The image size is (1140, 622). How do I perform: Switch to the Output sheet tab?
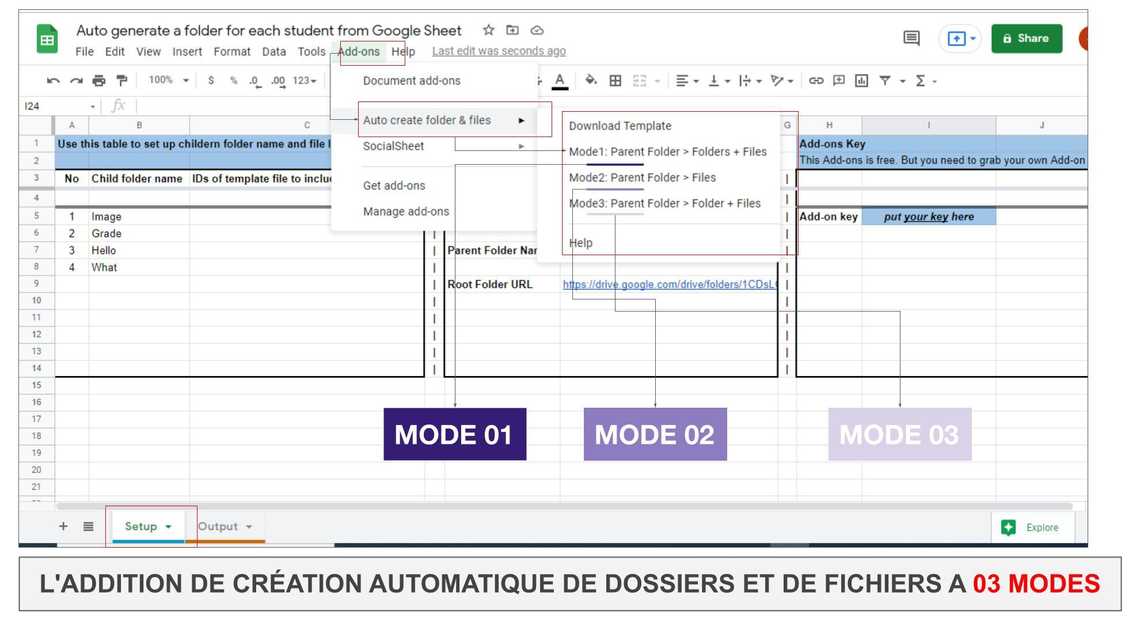point(218,526)
